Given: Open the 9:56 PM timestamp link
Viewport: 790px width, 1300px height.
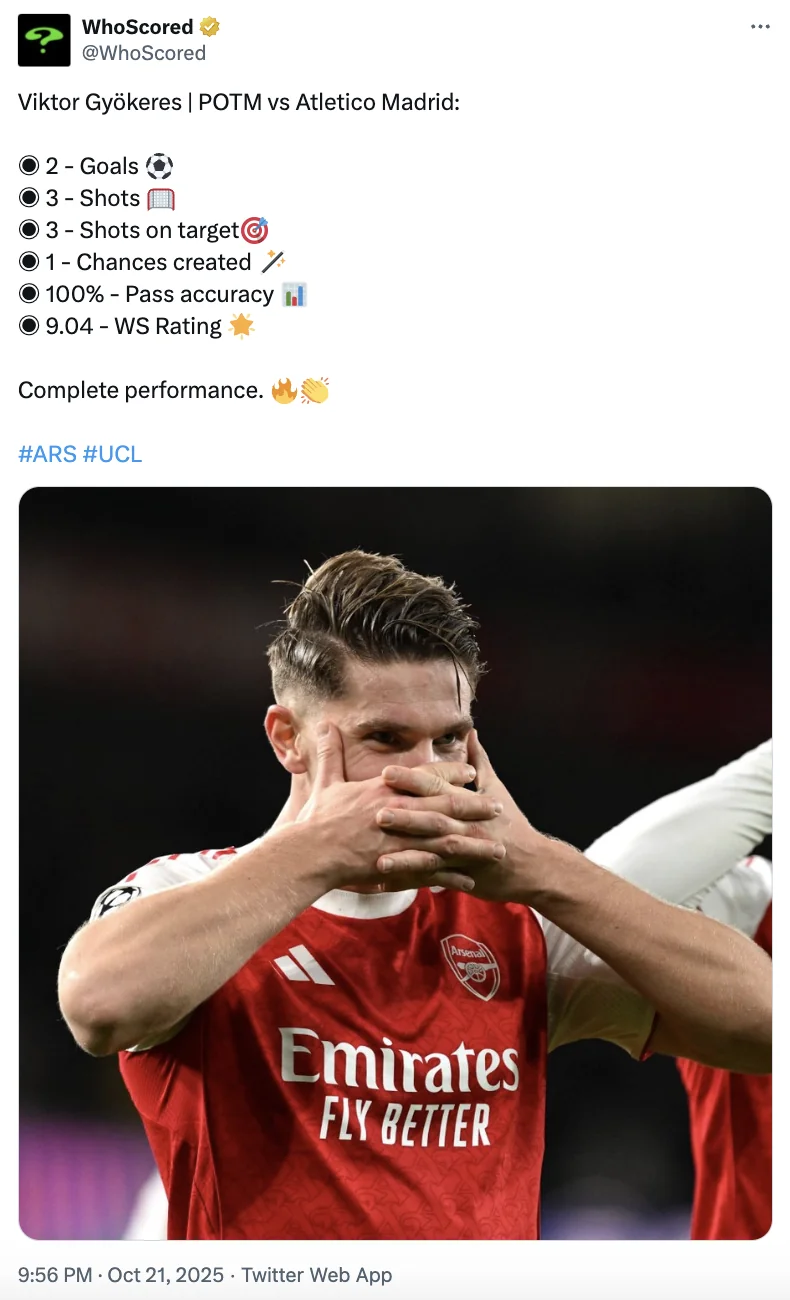Looking at the screenshot, I should pos(55,1275).
